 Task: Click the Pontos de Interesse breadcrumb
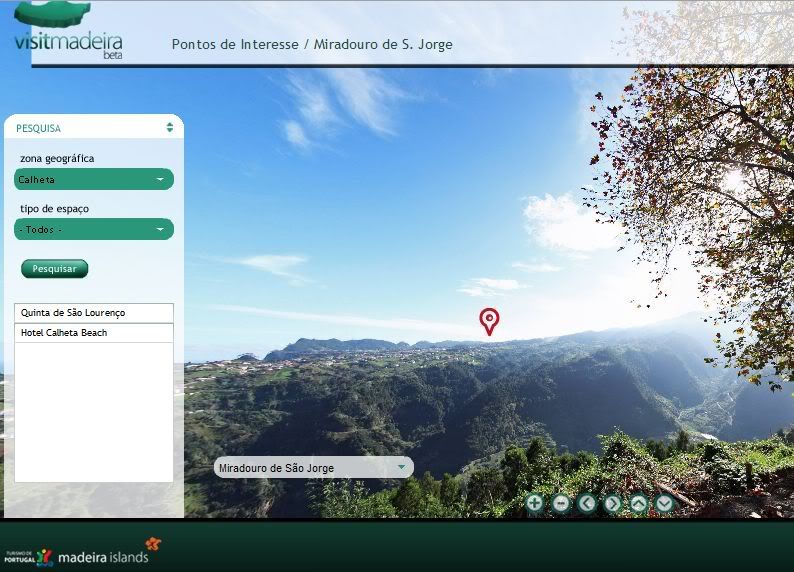click(235, 45)
